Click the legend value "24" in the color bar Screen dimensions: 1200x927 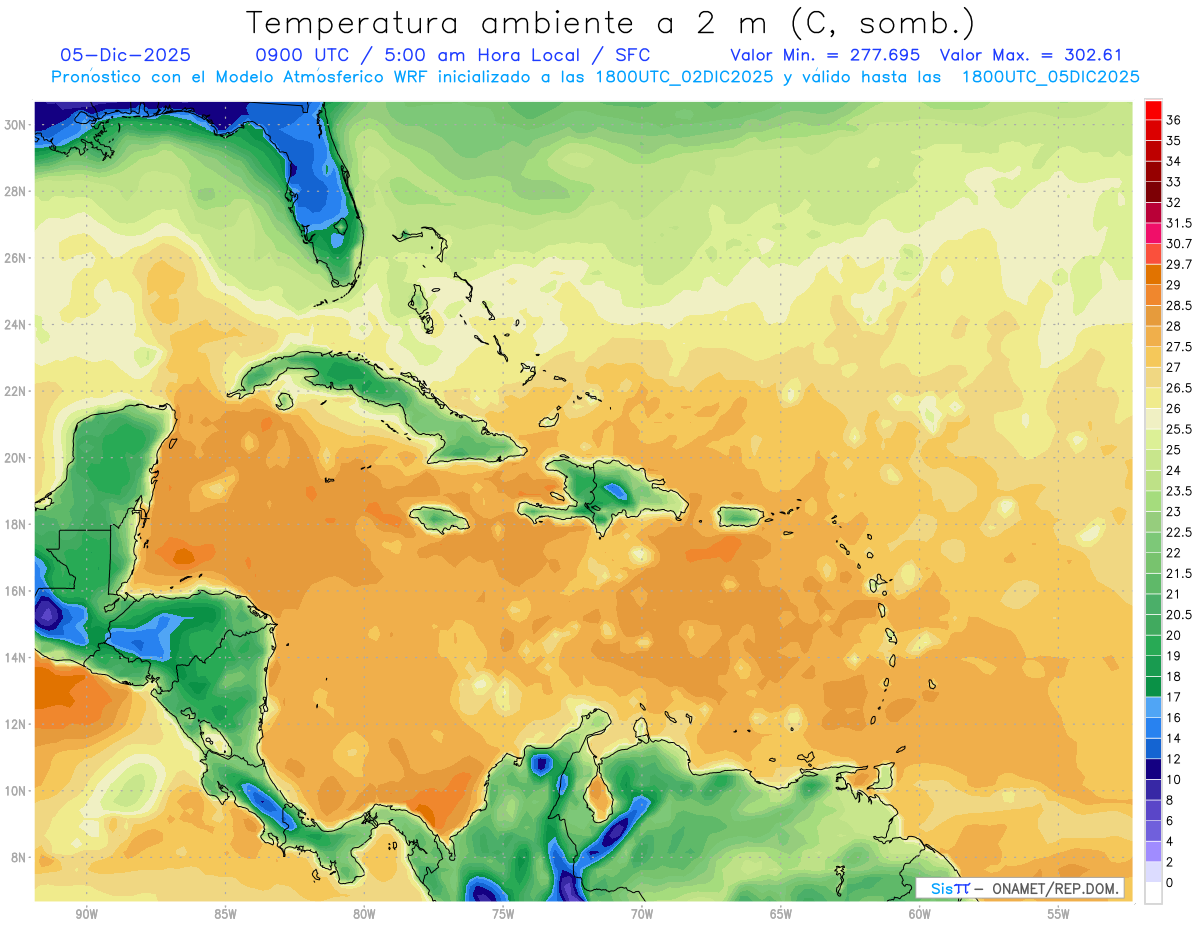[1174, 471]
